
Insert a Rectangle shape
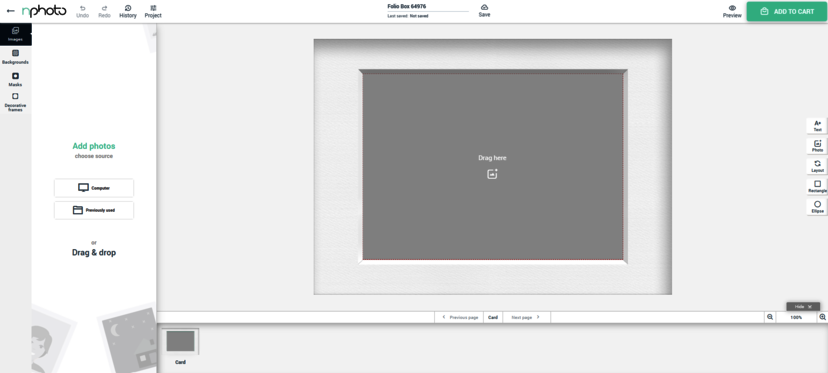[817, 186]
